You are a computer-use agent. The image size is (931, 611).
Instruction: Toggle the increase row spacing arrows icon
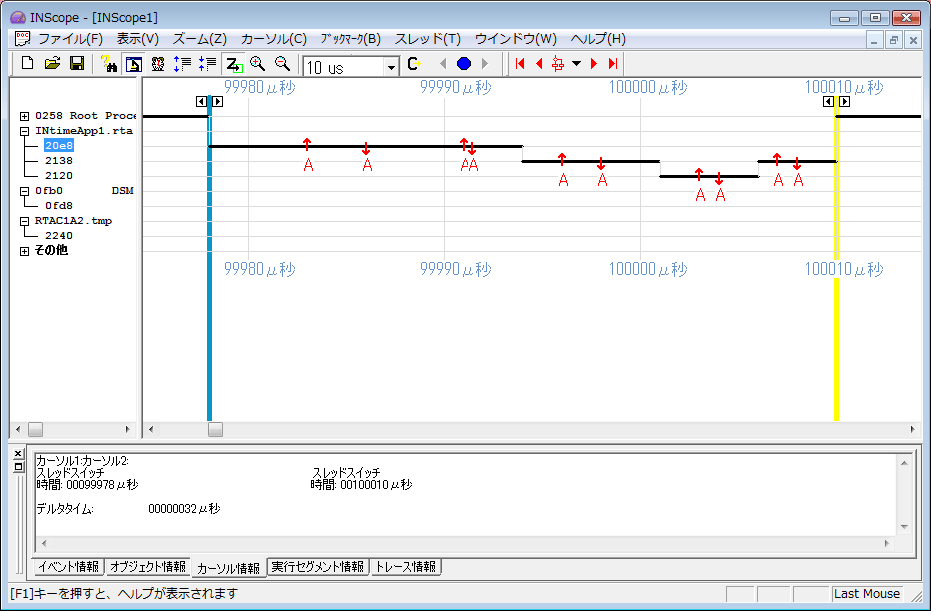[182, 63]
